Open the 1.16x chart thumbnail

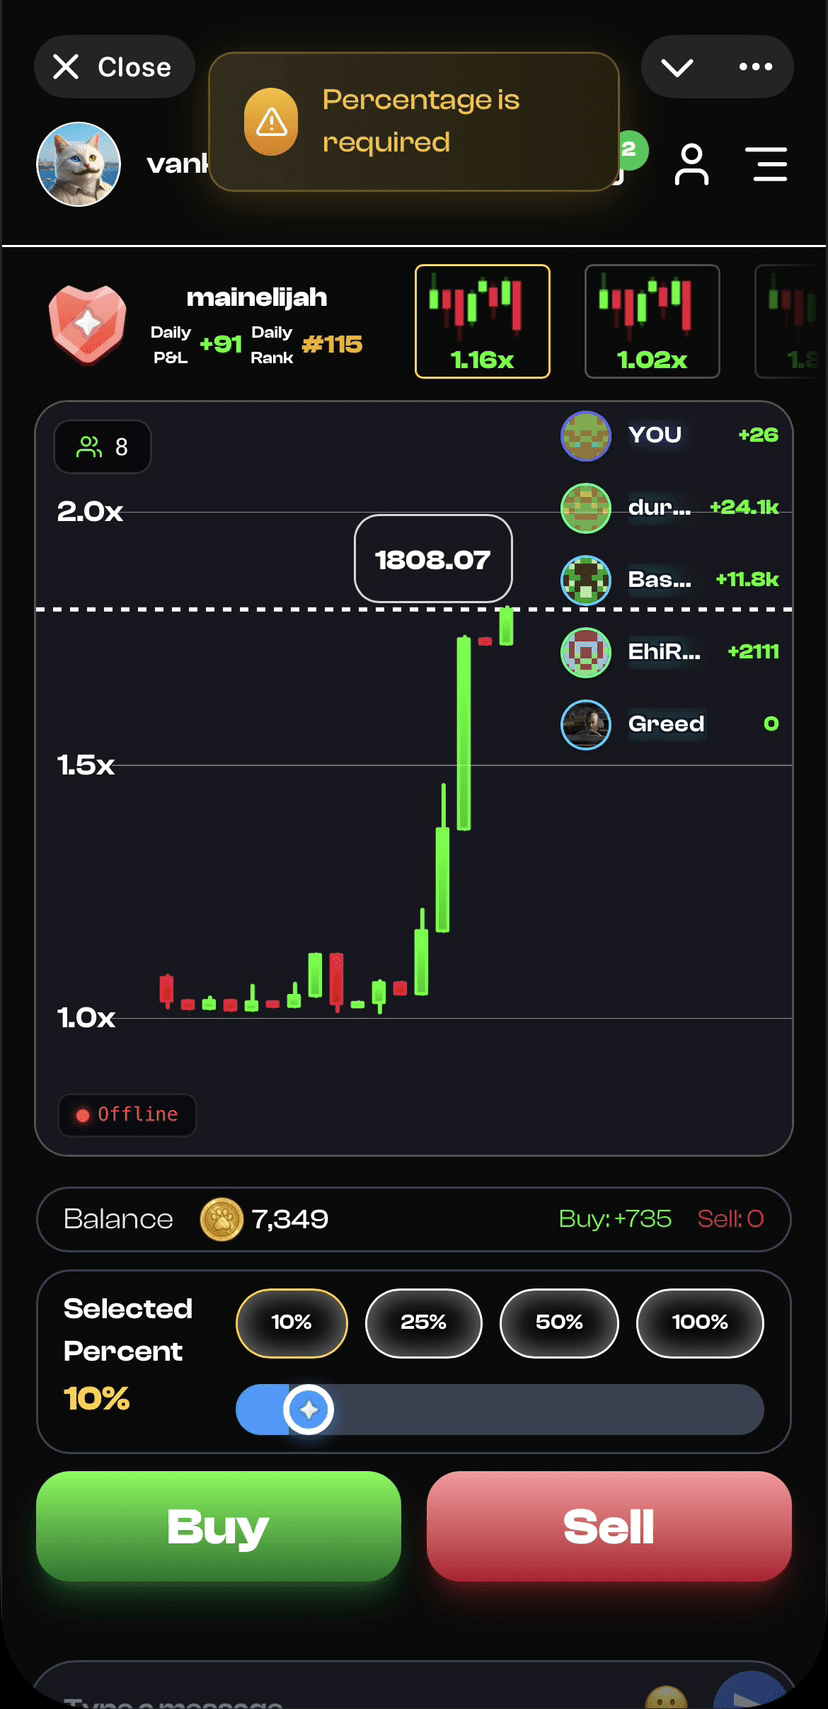click(x=482, y=321)
